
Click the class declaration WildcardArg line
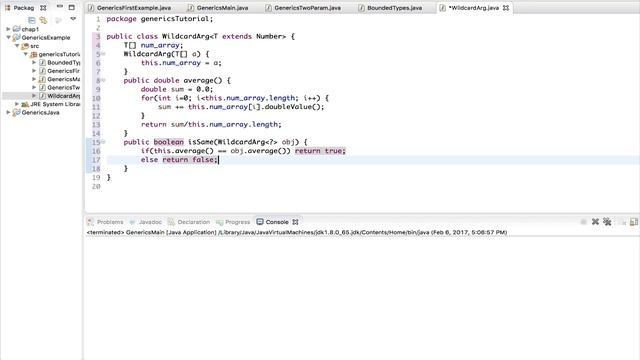tap(200, 36)
